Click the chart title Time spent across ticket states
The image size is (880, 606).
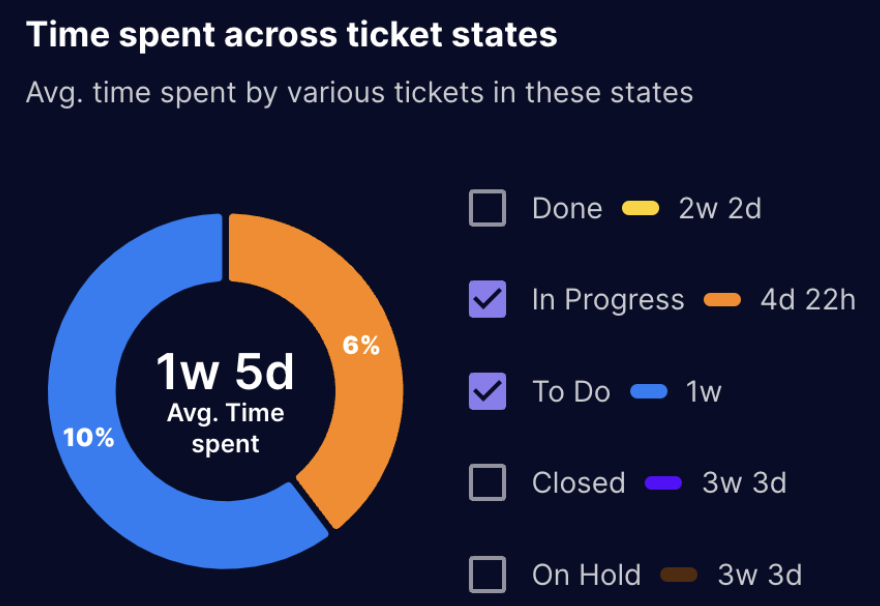[x=292, y=34]
